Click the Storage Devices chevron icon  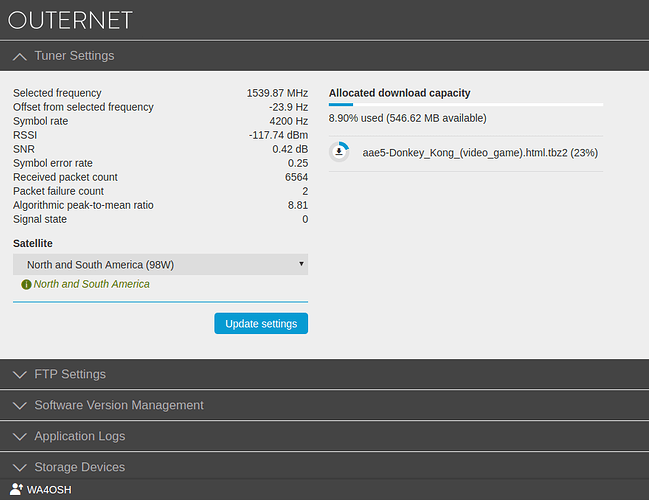(19, 468)
